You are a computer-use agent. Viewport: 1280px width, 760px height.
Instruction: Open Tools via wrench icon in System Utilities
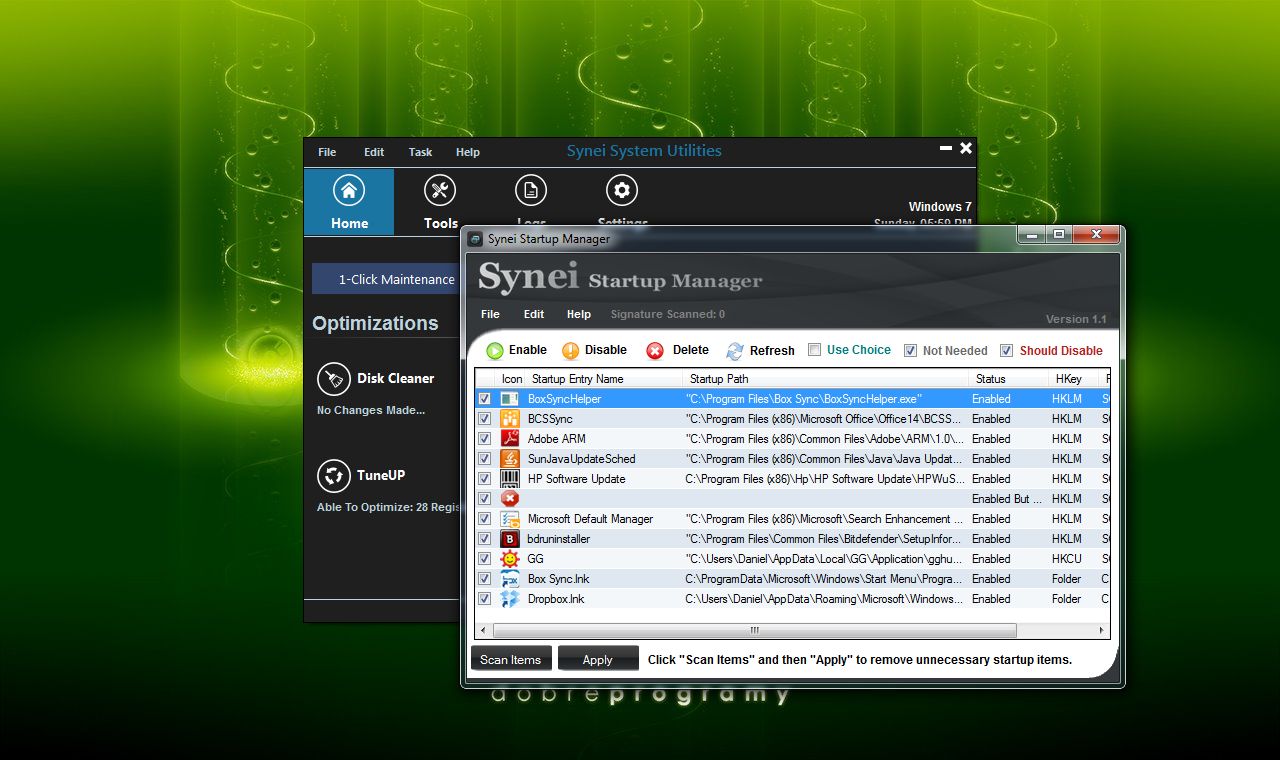(440, 190)
